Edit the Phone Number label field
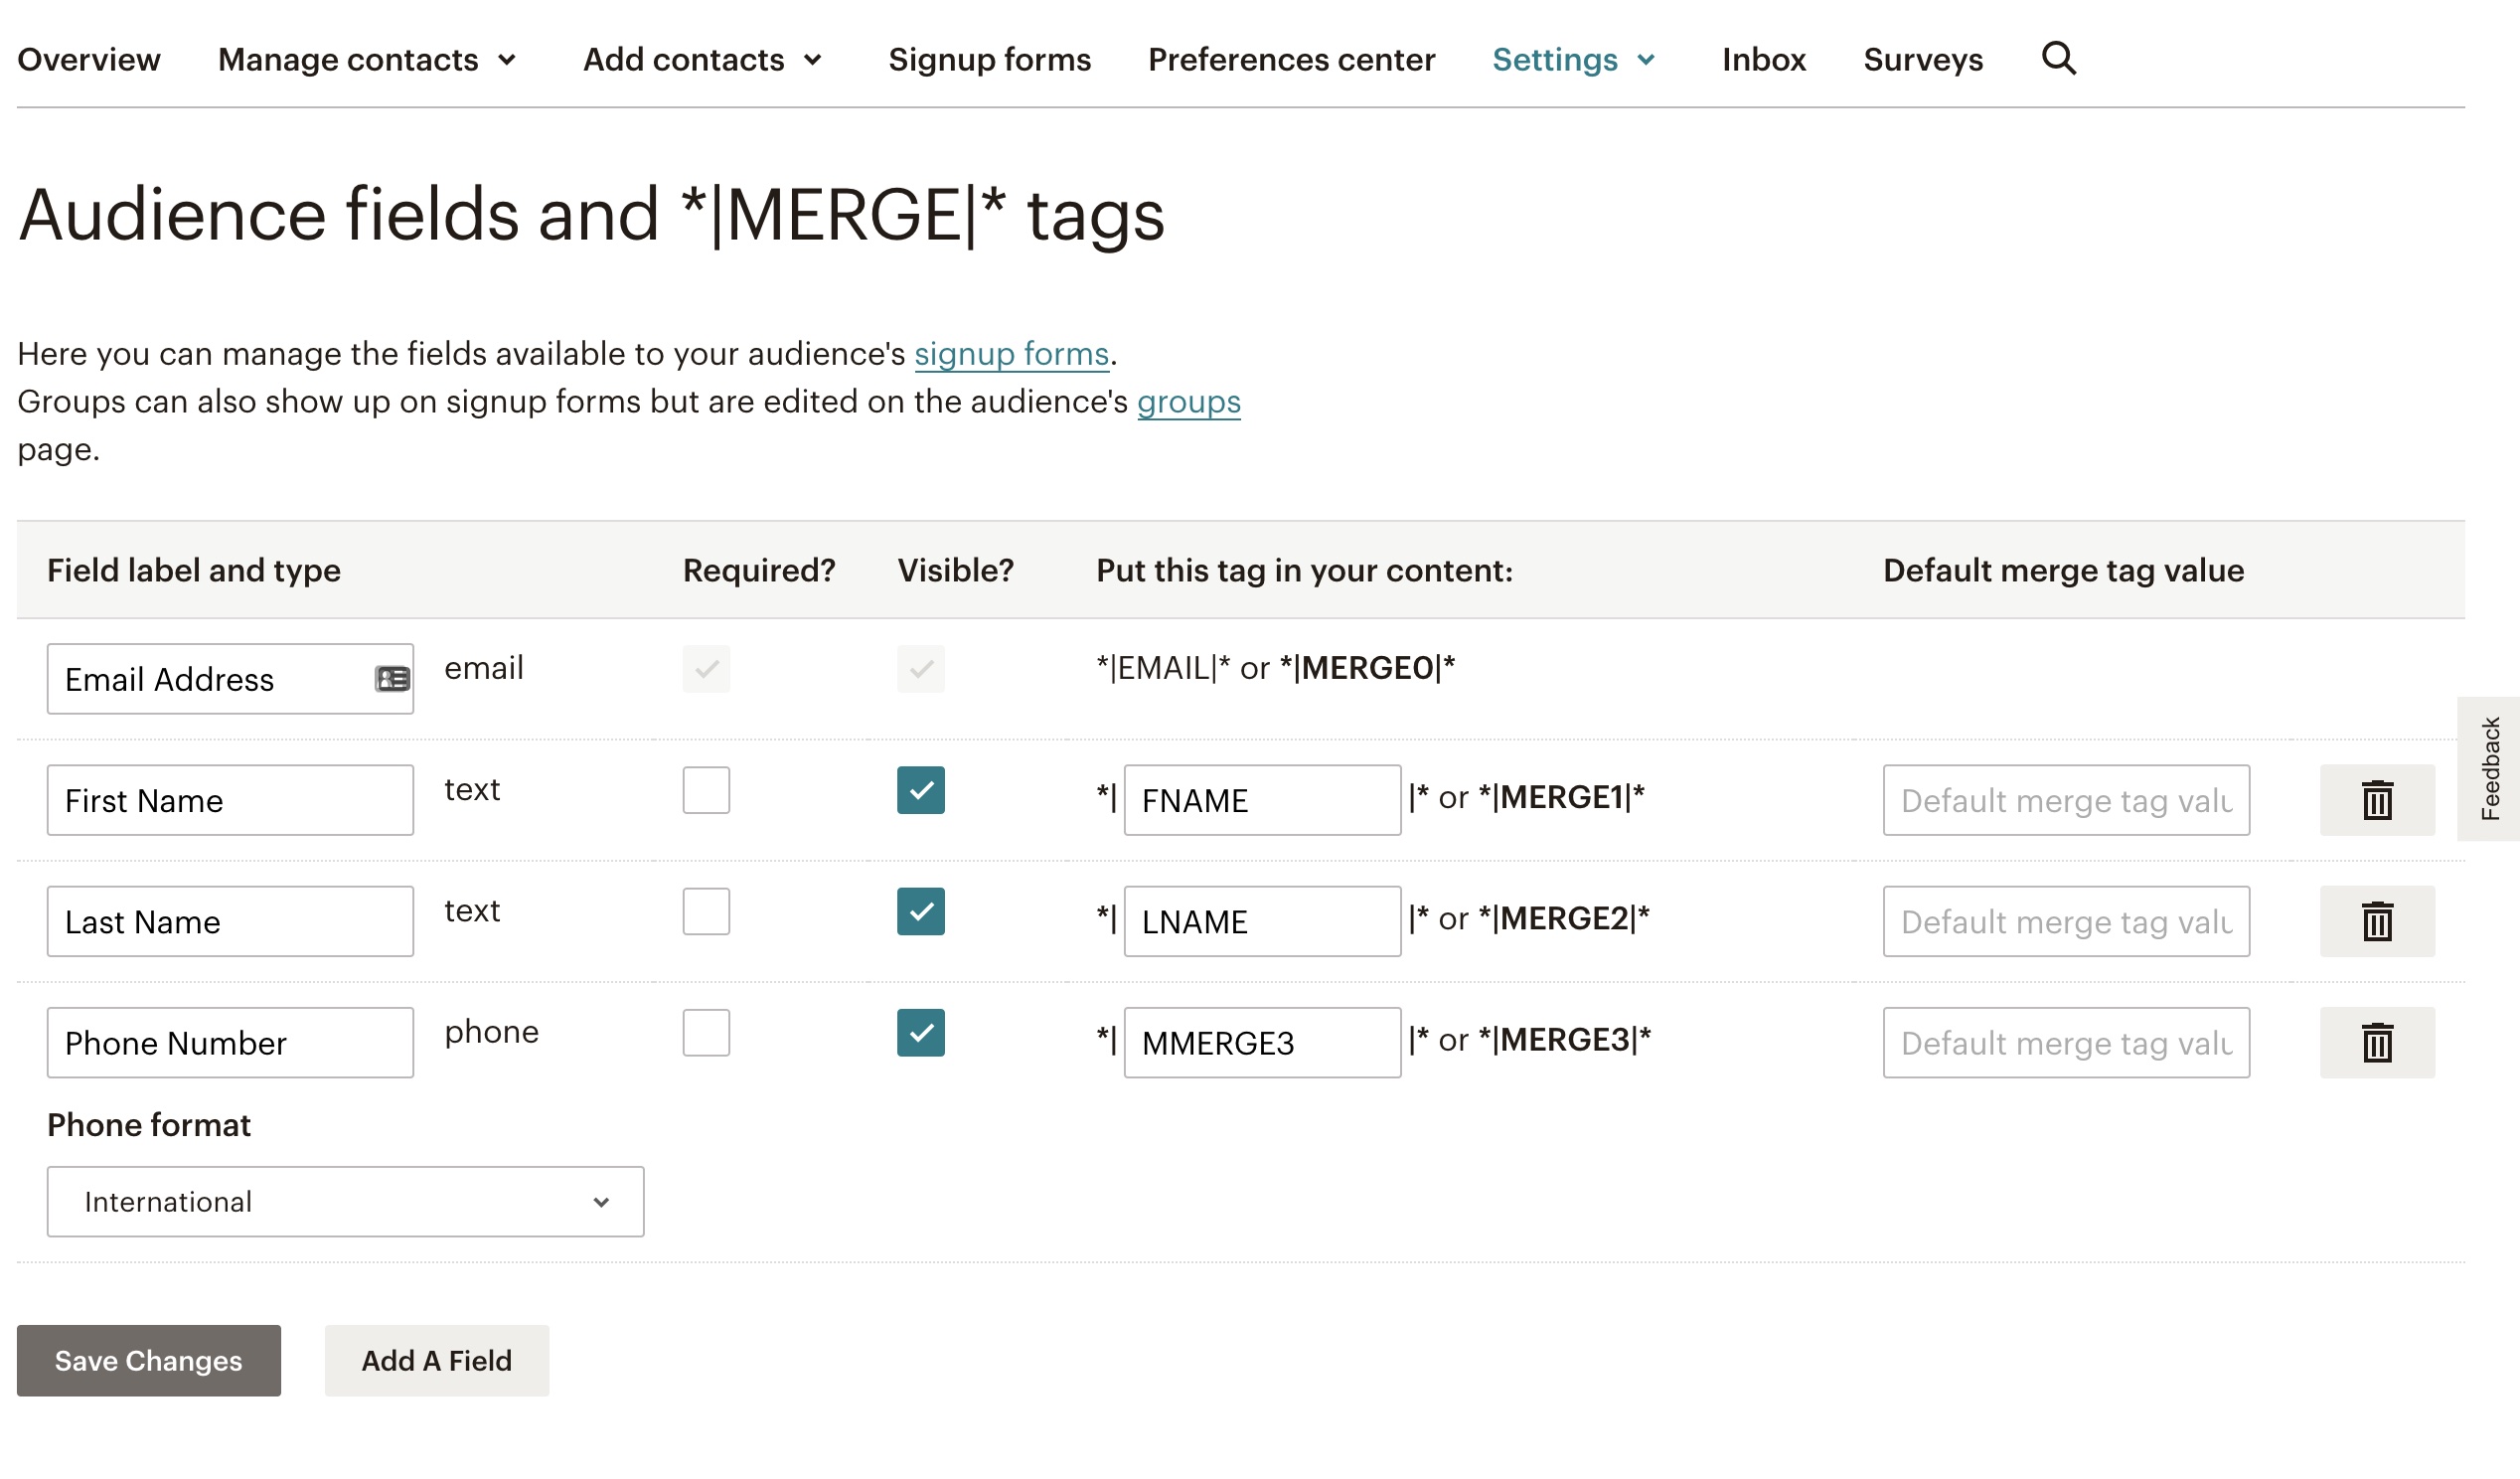 230,1042
